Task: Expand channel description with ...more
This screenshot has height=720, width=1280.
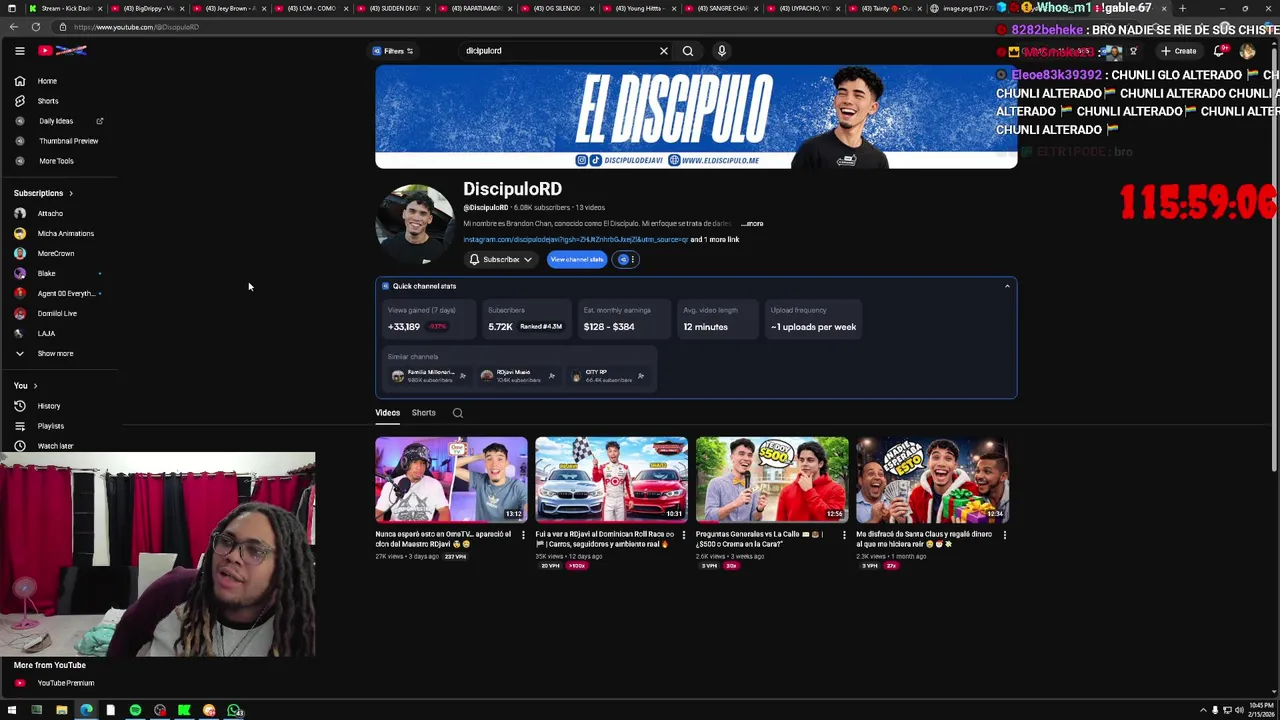Action: pyautogui.click(x=752, y=224)
